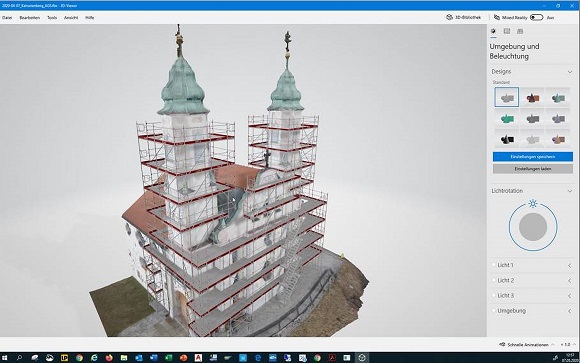580x363 pixels.
Task: Collapse the Designs section
Action: (x=570, y=71)
